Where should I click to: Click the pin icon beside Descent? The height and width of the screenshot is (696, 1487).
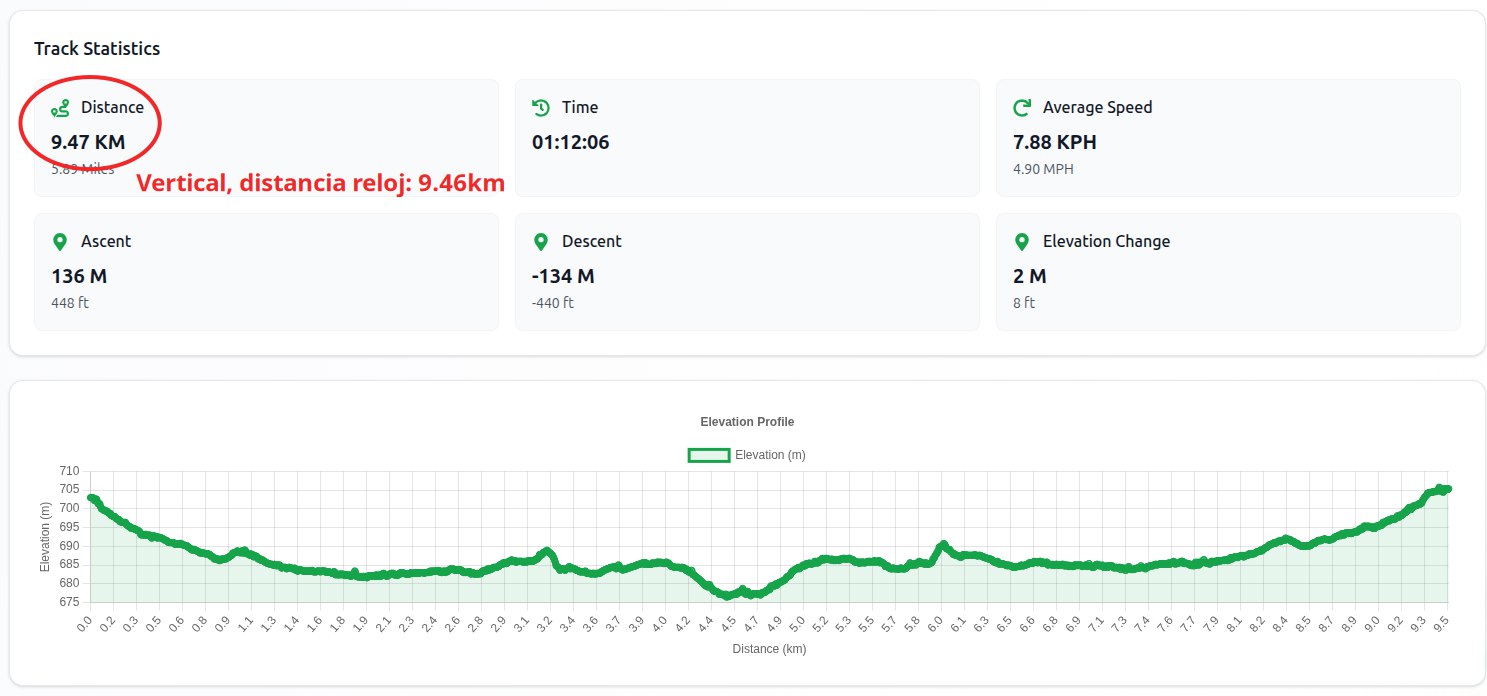click(541, 242)
